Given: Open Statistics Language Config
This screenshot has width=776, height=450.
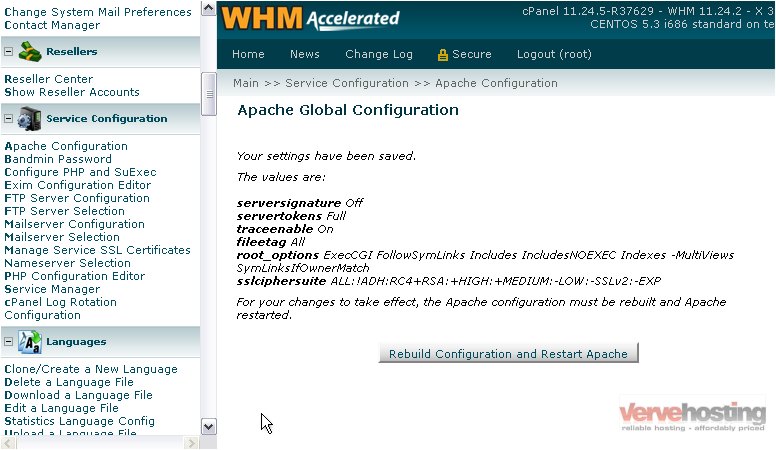Looking at the screenshot, I should pyautogui.click(x=79, y=421).
